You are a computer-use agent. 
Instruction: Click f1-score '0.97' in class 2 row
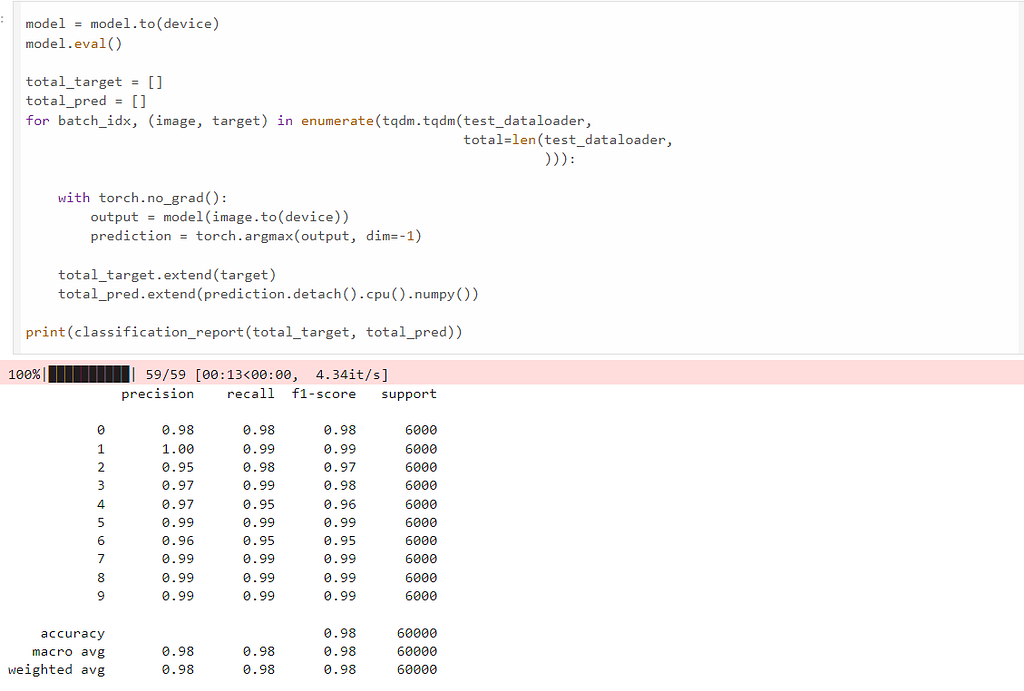[340, 467]
